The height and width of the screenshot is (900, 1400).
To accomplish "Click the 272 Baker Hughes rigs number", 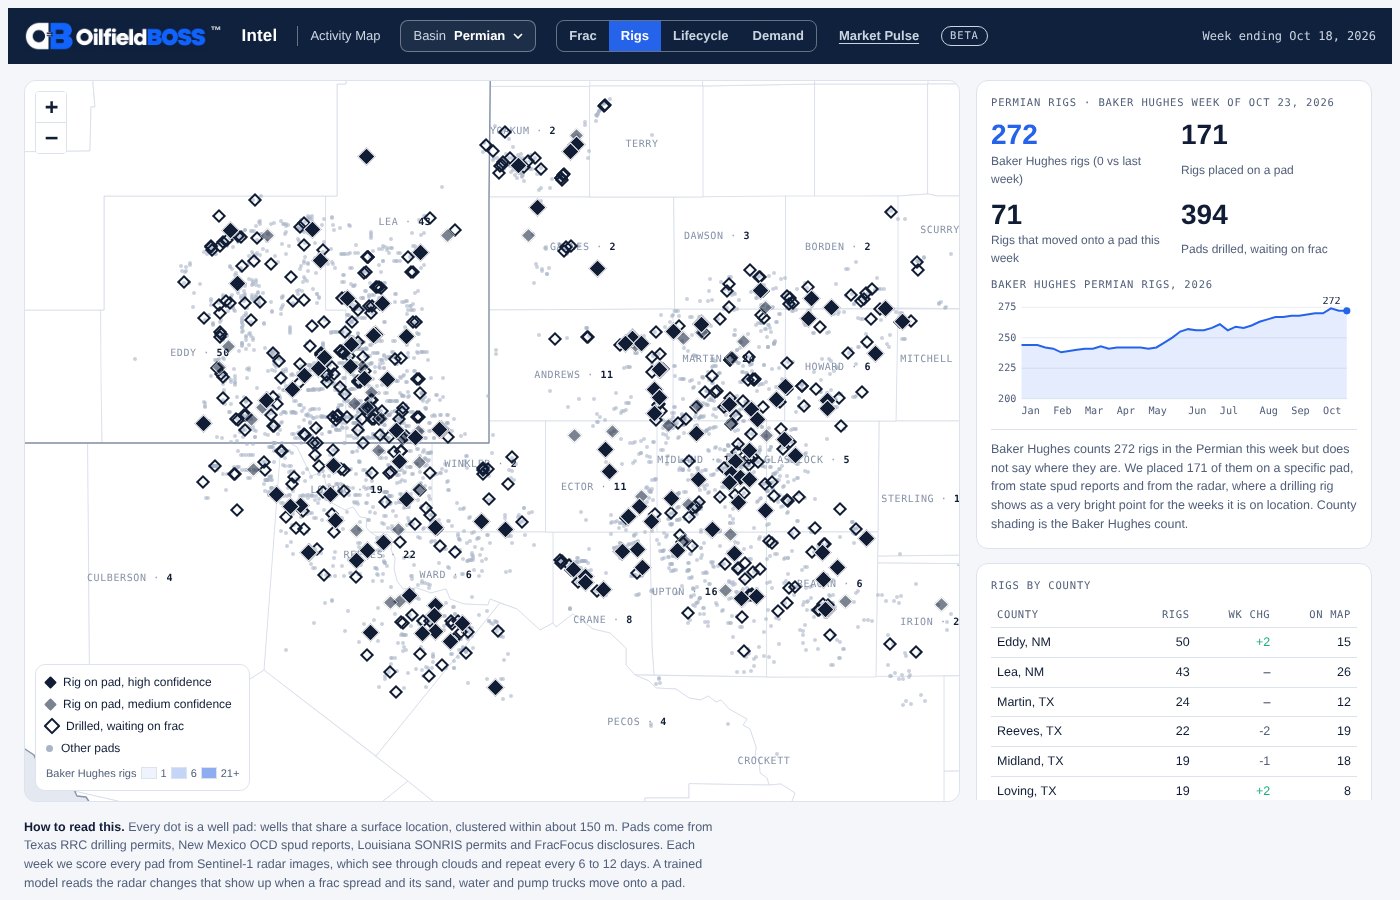I will pos(1014,135).
